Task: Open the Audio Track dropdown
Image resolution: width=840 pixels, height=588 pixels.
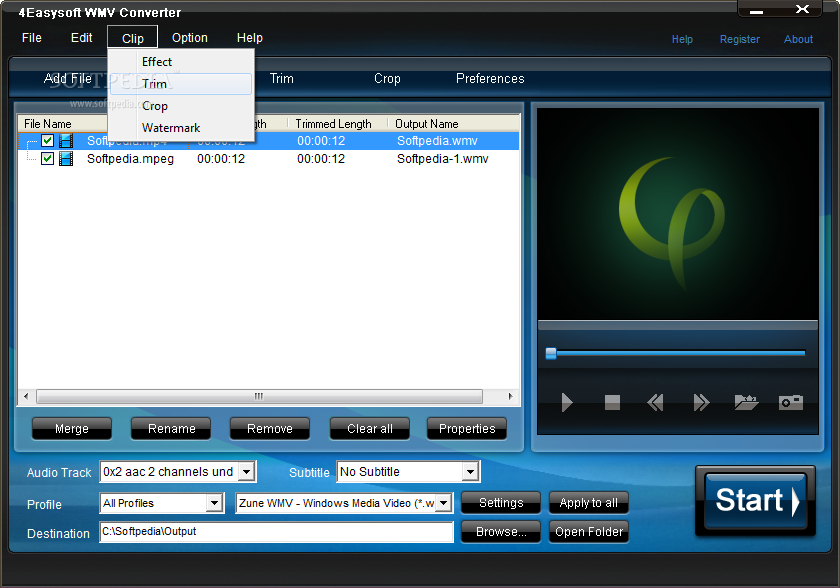Action: 246,472
